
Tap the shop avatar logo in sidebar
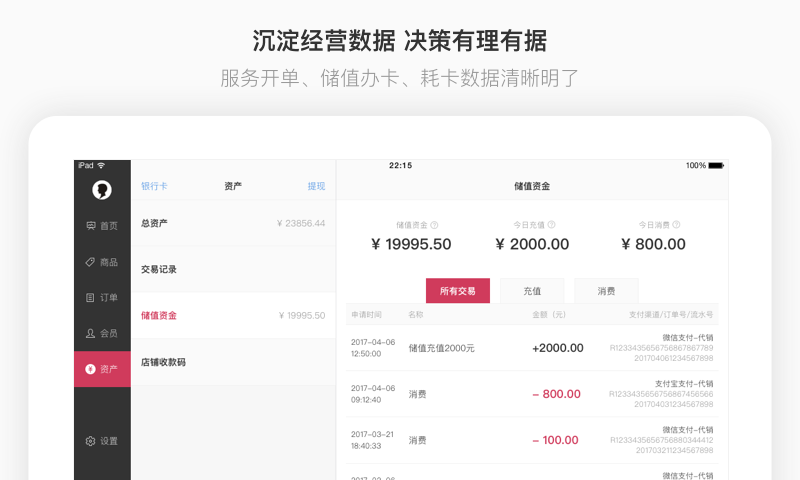pos(102,189)
